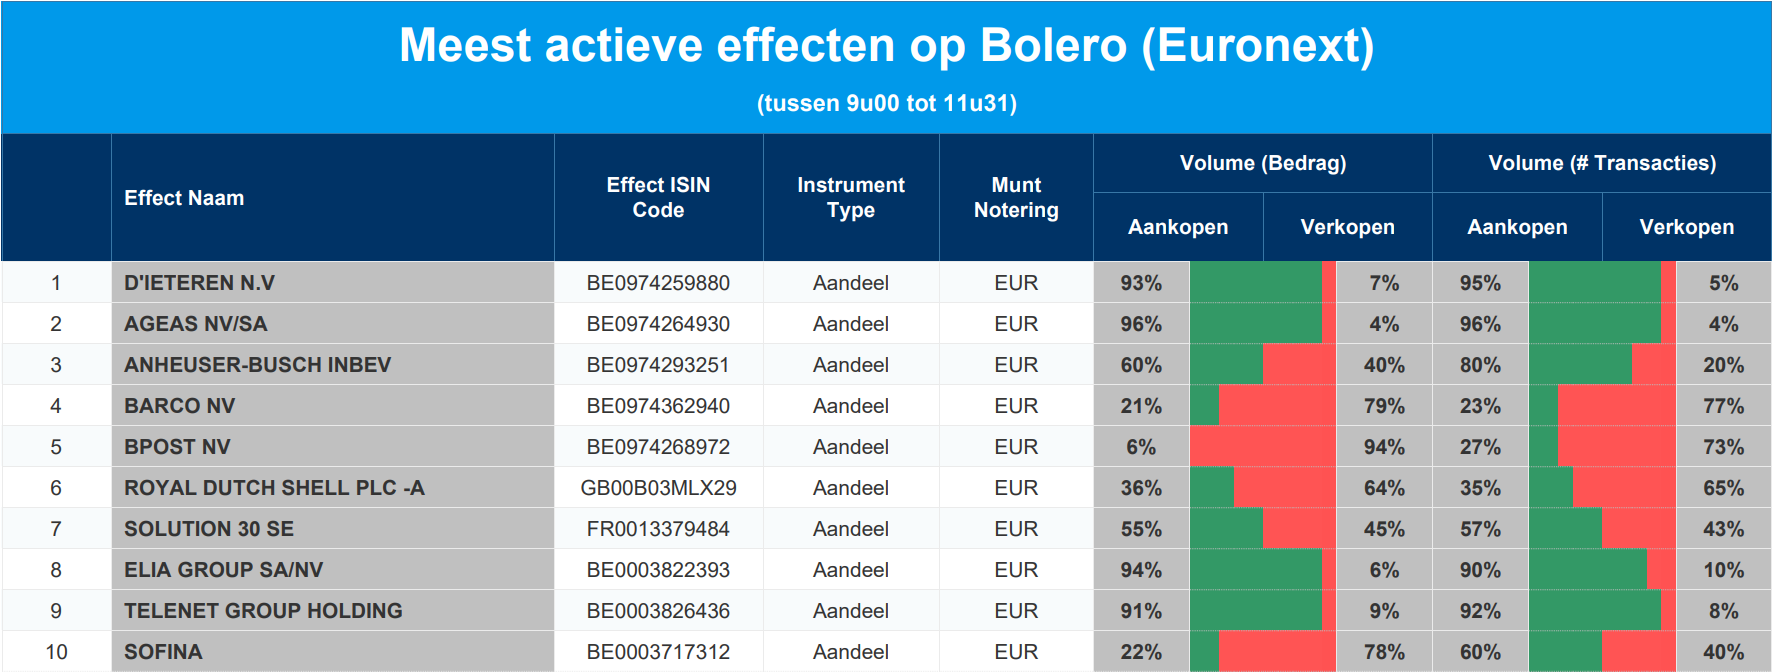Click ROYAL DUTCH SHELL PLC -A name

(x=274, y=488)
